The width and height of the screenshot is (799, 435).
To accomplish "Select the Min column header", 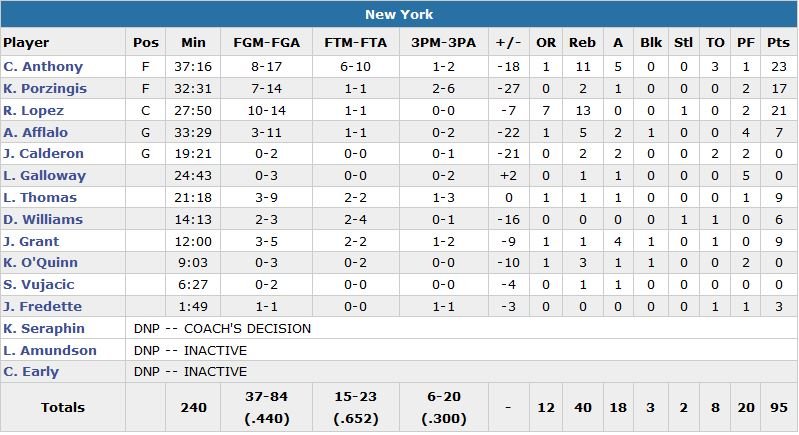I will (193, 43).
